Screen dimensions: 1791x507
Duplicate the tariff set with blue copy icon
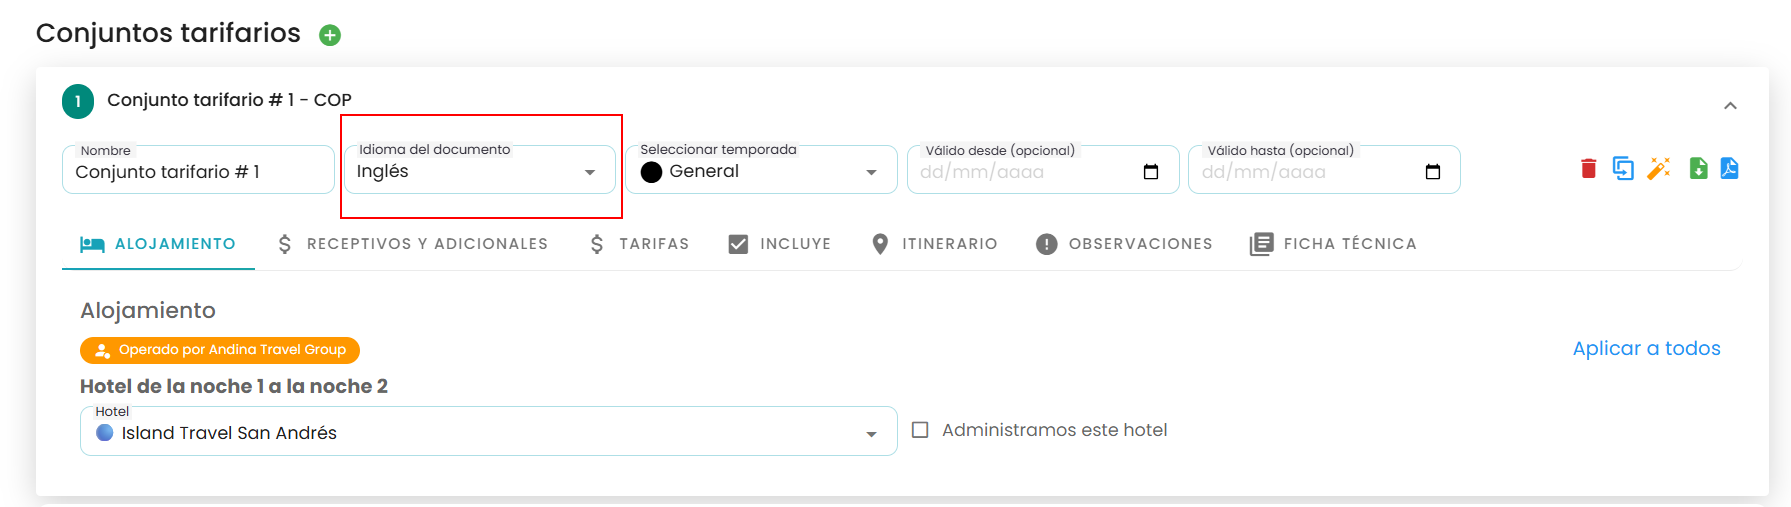pos(1623,168)
